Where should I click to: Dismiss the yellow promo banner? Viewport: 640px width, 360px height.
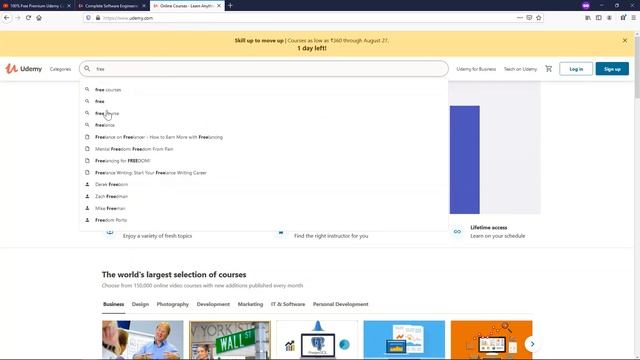coord(624,40)
